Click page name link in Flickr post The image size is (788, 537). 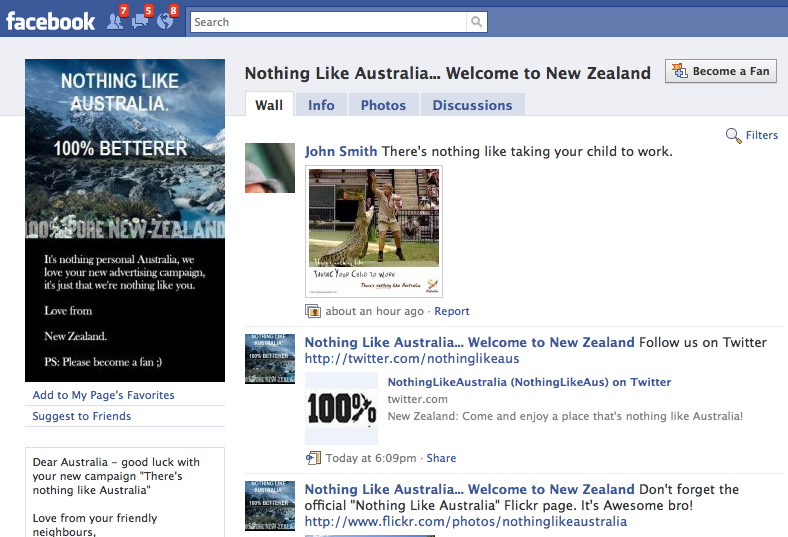(469, 489)
